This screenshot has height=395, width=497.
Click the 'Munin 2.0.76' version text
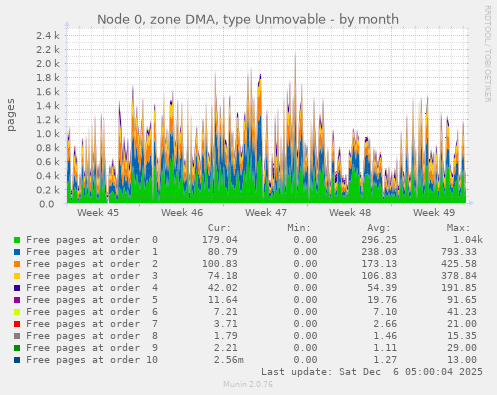248,384
